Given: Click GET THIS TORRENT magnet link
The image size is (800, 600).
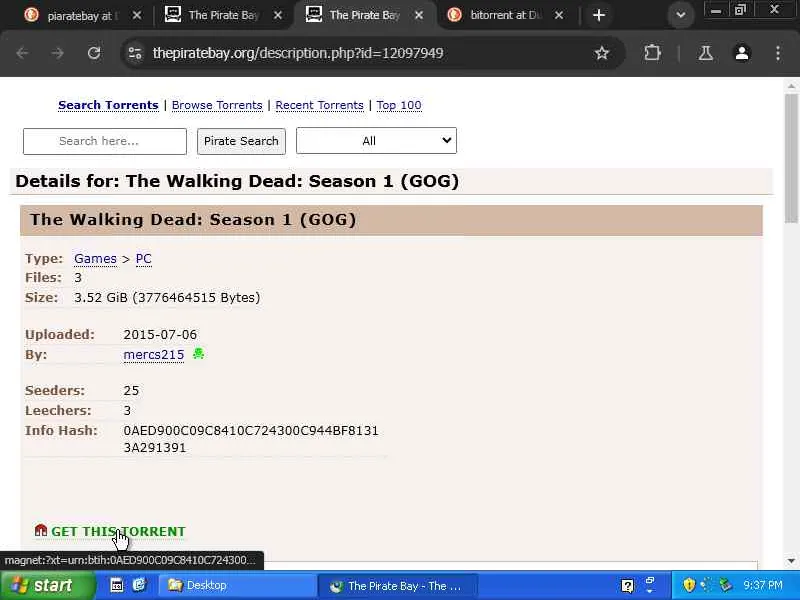Looking at the screenshot, I should pyautogui.click(x=118, y=531).
